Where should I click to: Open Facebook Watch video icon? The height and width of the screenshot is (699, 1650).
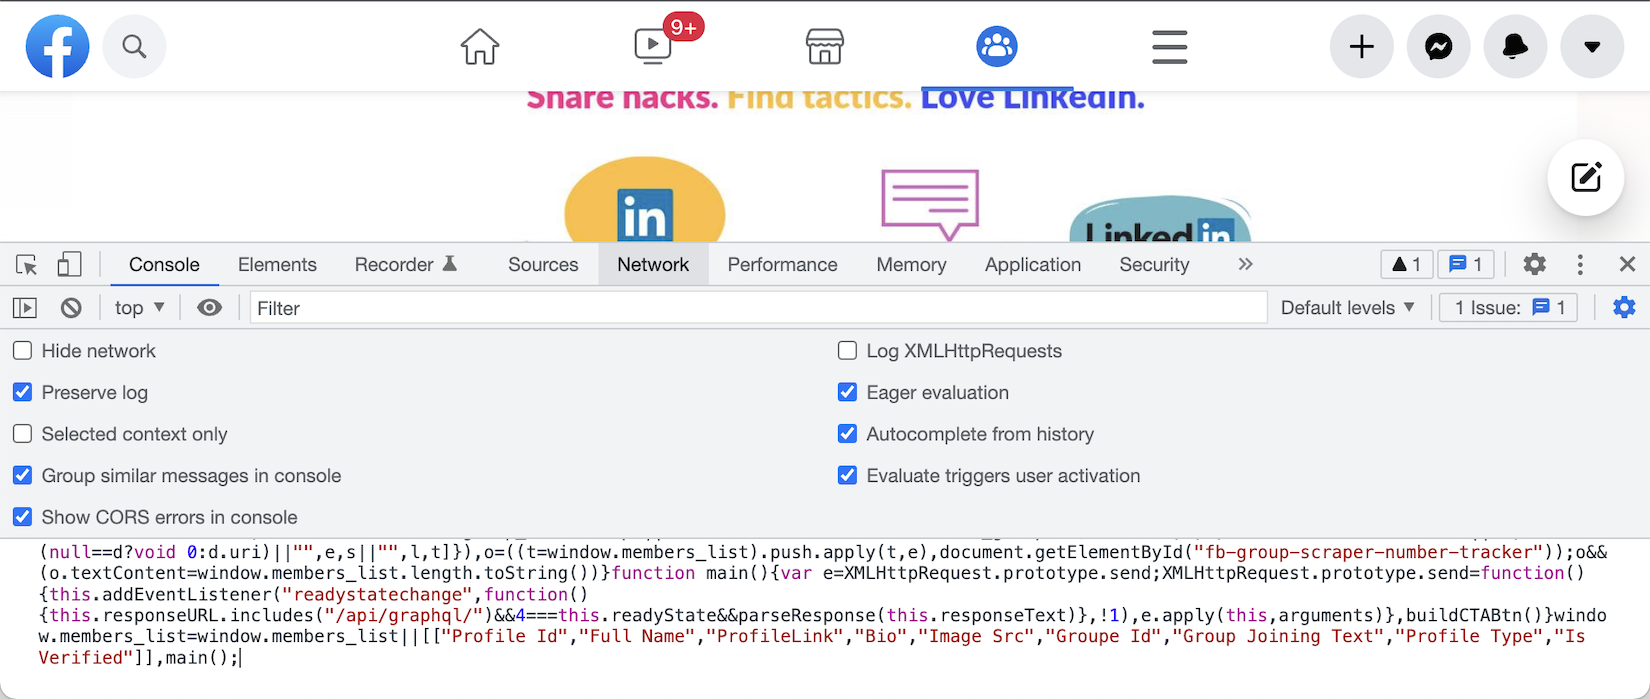pyautogui.click(x=653, y=45)
